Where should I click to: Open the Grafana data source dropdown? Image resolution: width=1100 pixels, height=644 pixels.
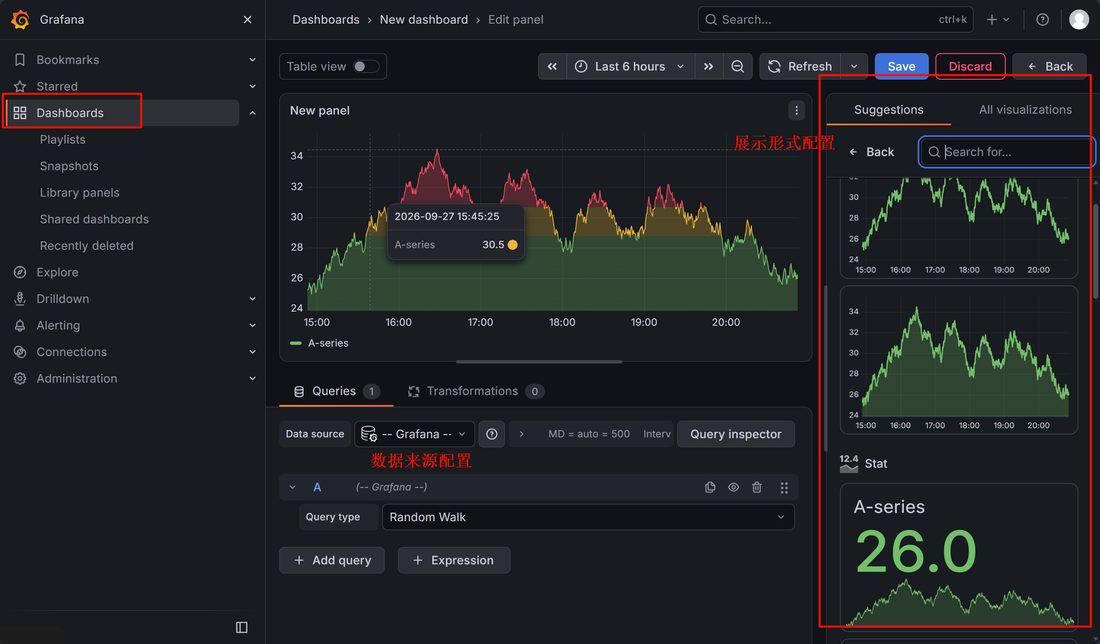click(x=415, y=434)
